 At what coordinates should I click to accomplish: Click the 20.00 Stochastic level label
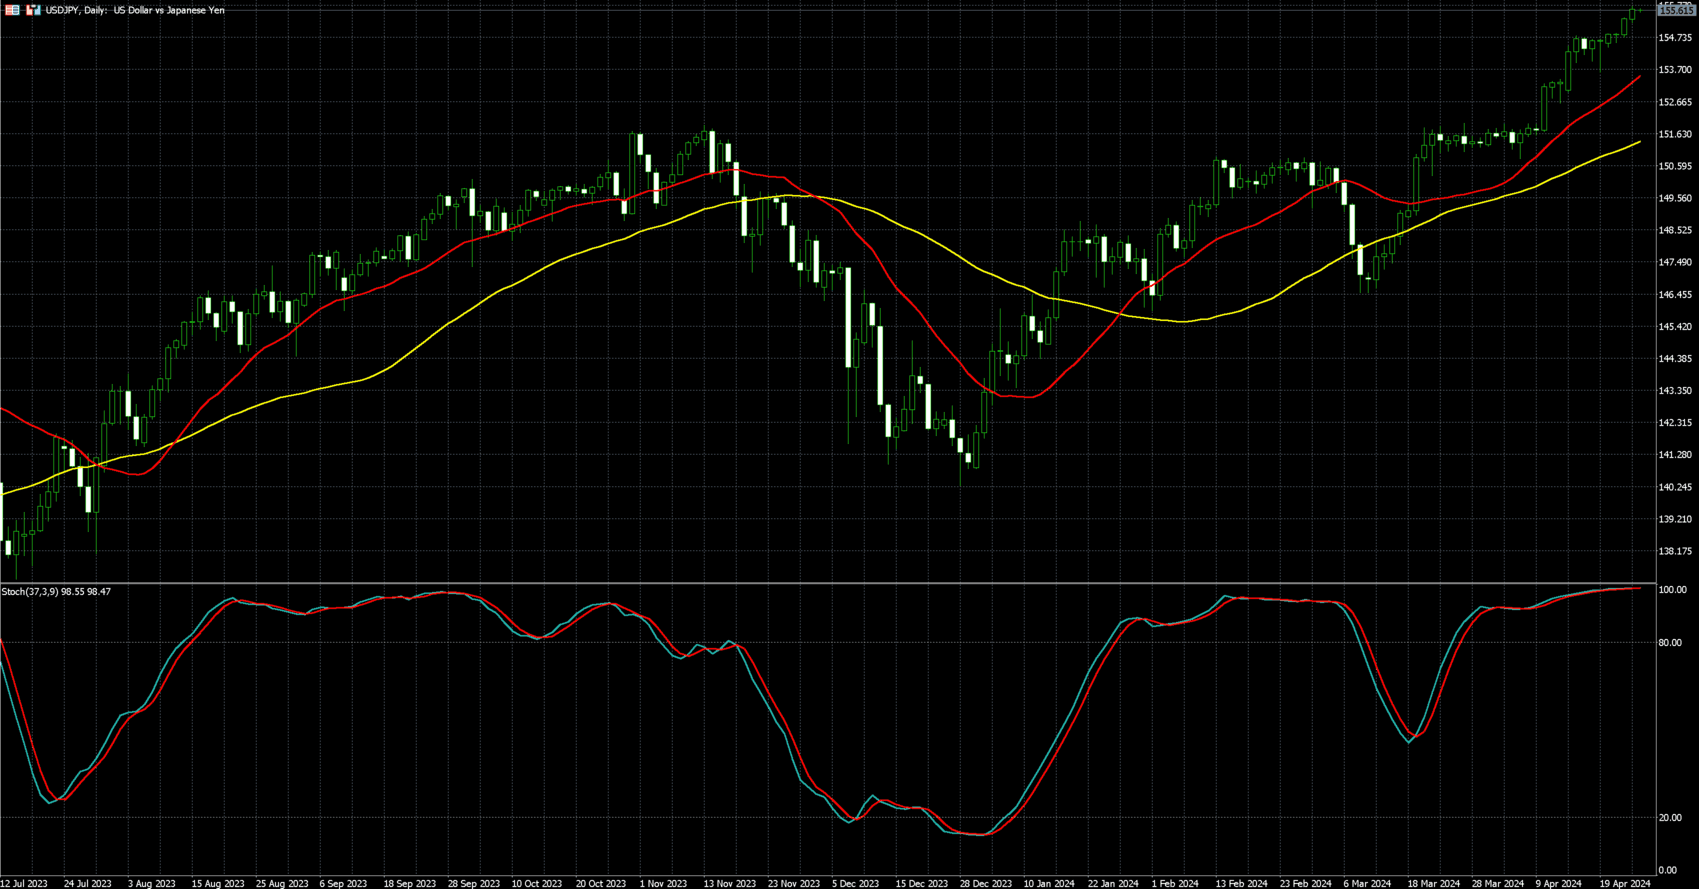click(1669, 818)
